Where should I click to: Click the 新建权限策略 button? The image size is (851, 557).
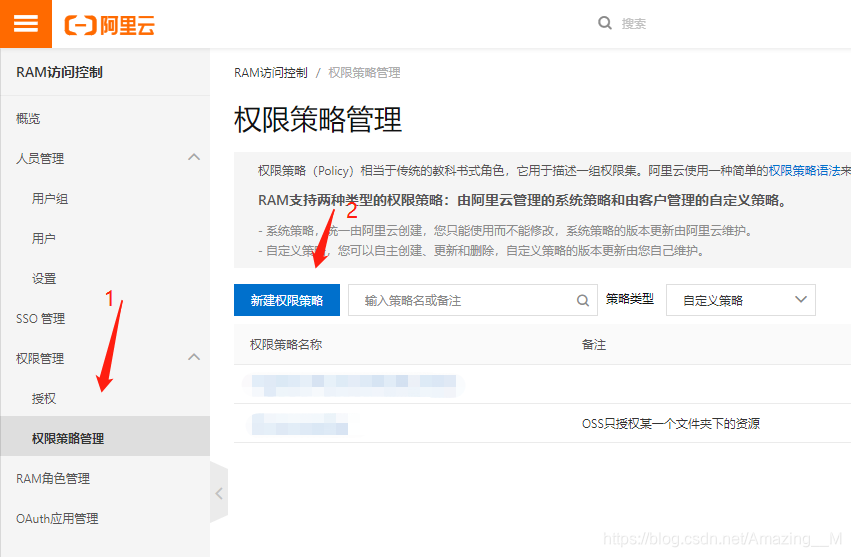287,300
